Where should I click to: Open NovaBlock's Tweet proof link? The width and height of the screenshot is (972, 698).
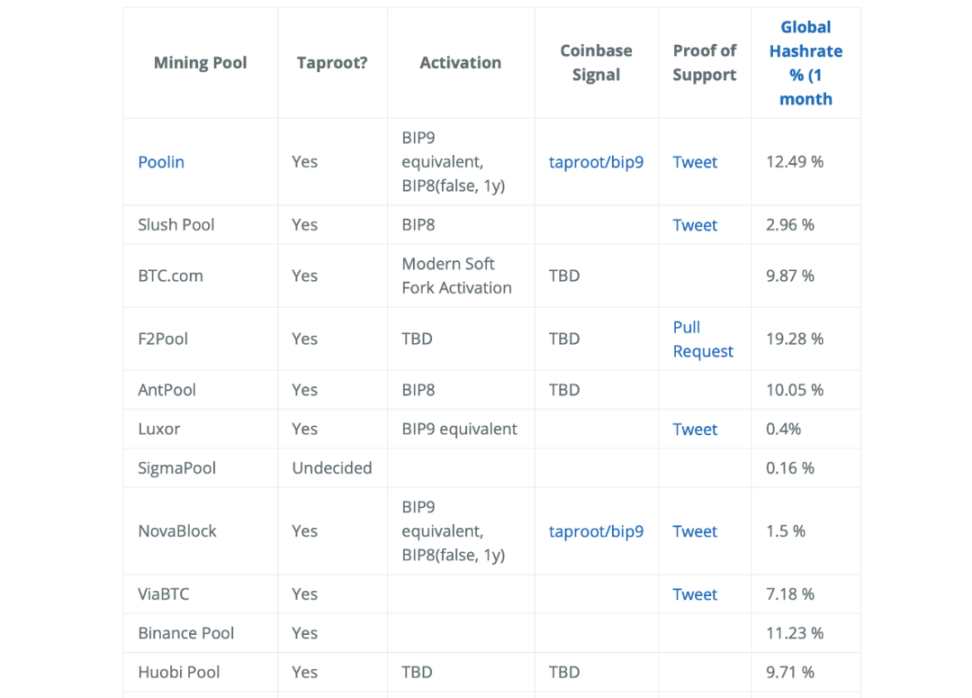695,532
